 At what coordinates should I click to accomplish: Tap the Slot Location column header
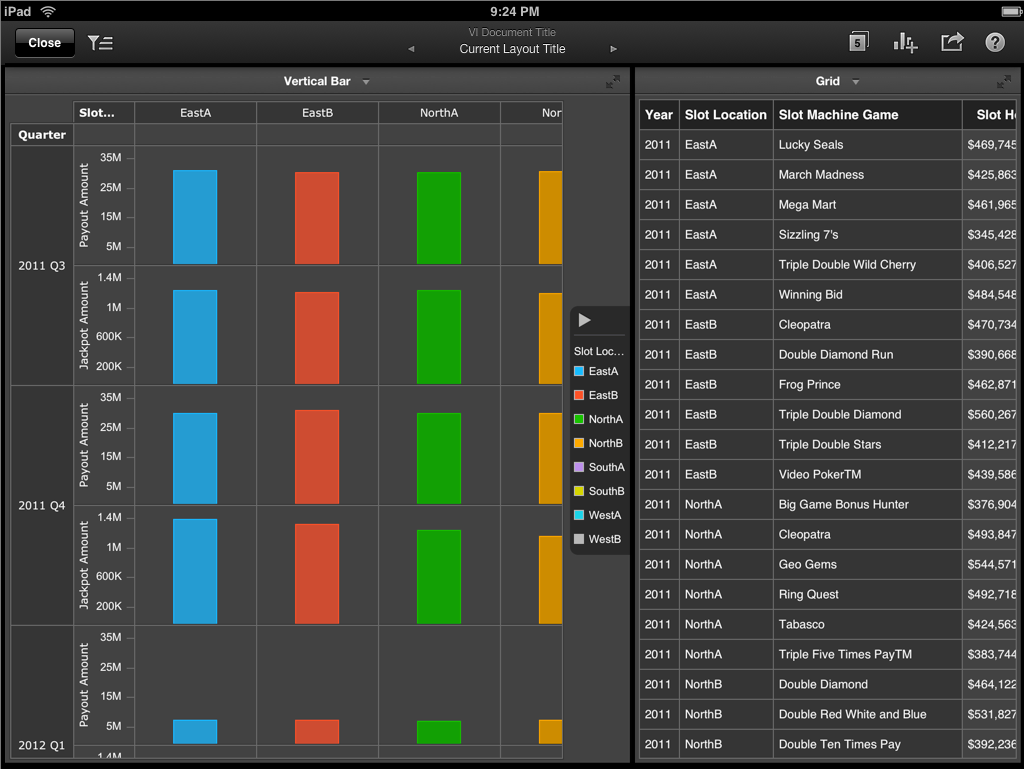point(726,115)
